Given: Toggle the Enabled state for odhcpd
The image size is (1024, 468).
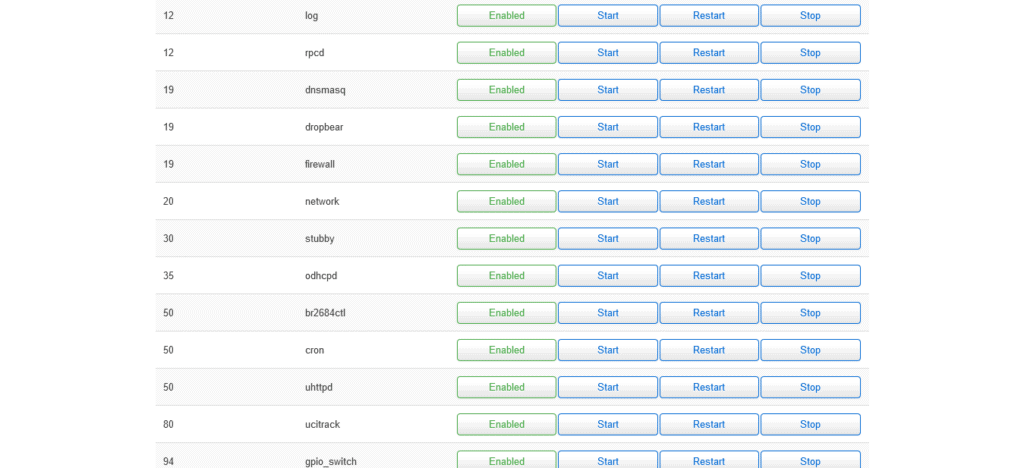Looking at the screenshot, I should [506, 276].
